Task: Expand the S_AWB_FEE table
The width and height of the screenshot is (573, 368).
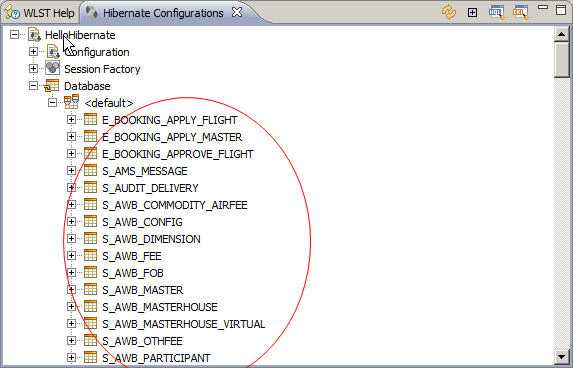Action: pos(71,255)
